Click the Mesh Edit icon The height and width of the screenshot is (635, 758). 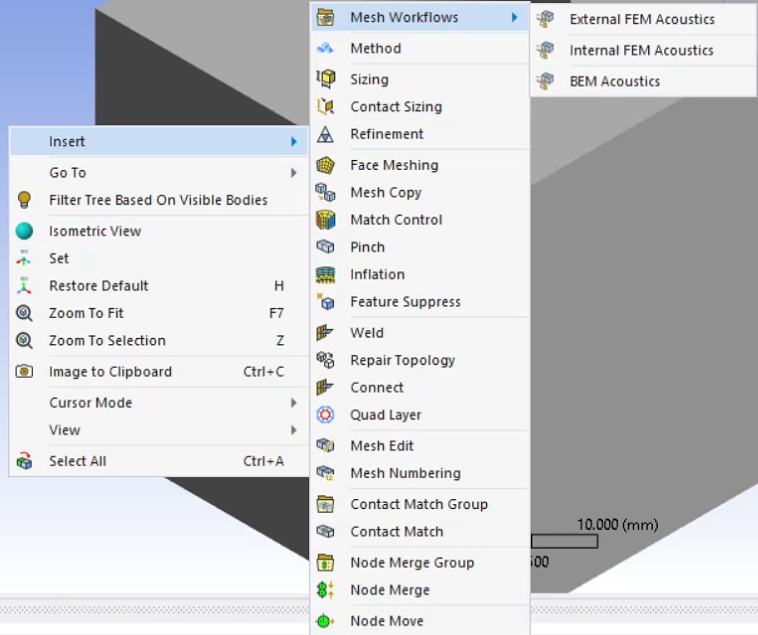point(325,446)
